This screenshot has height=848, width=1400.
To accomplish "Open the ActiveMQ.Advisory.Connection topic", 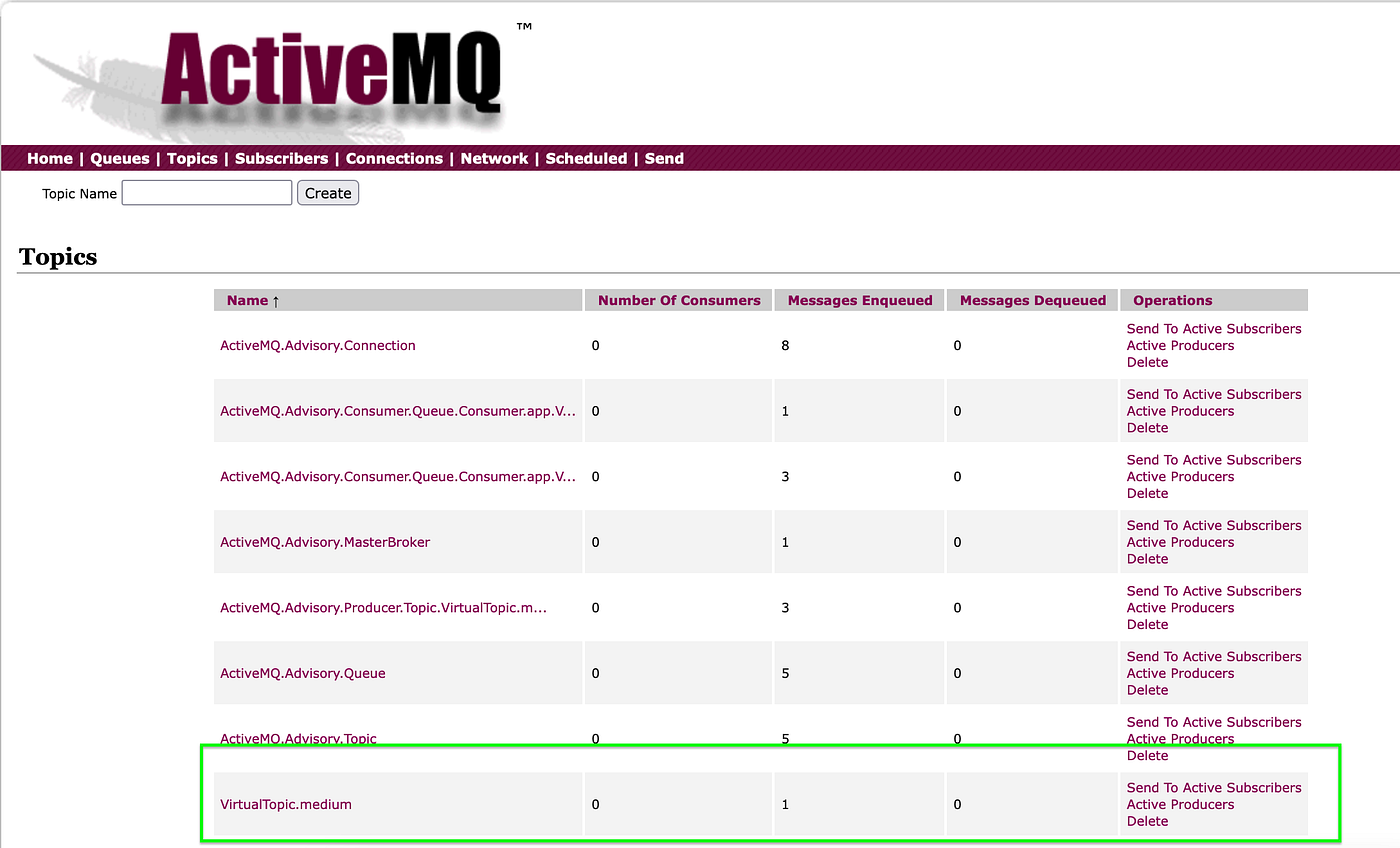I will (318, 345).
